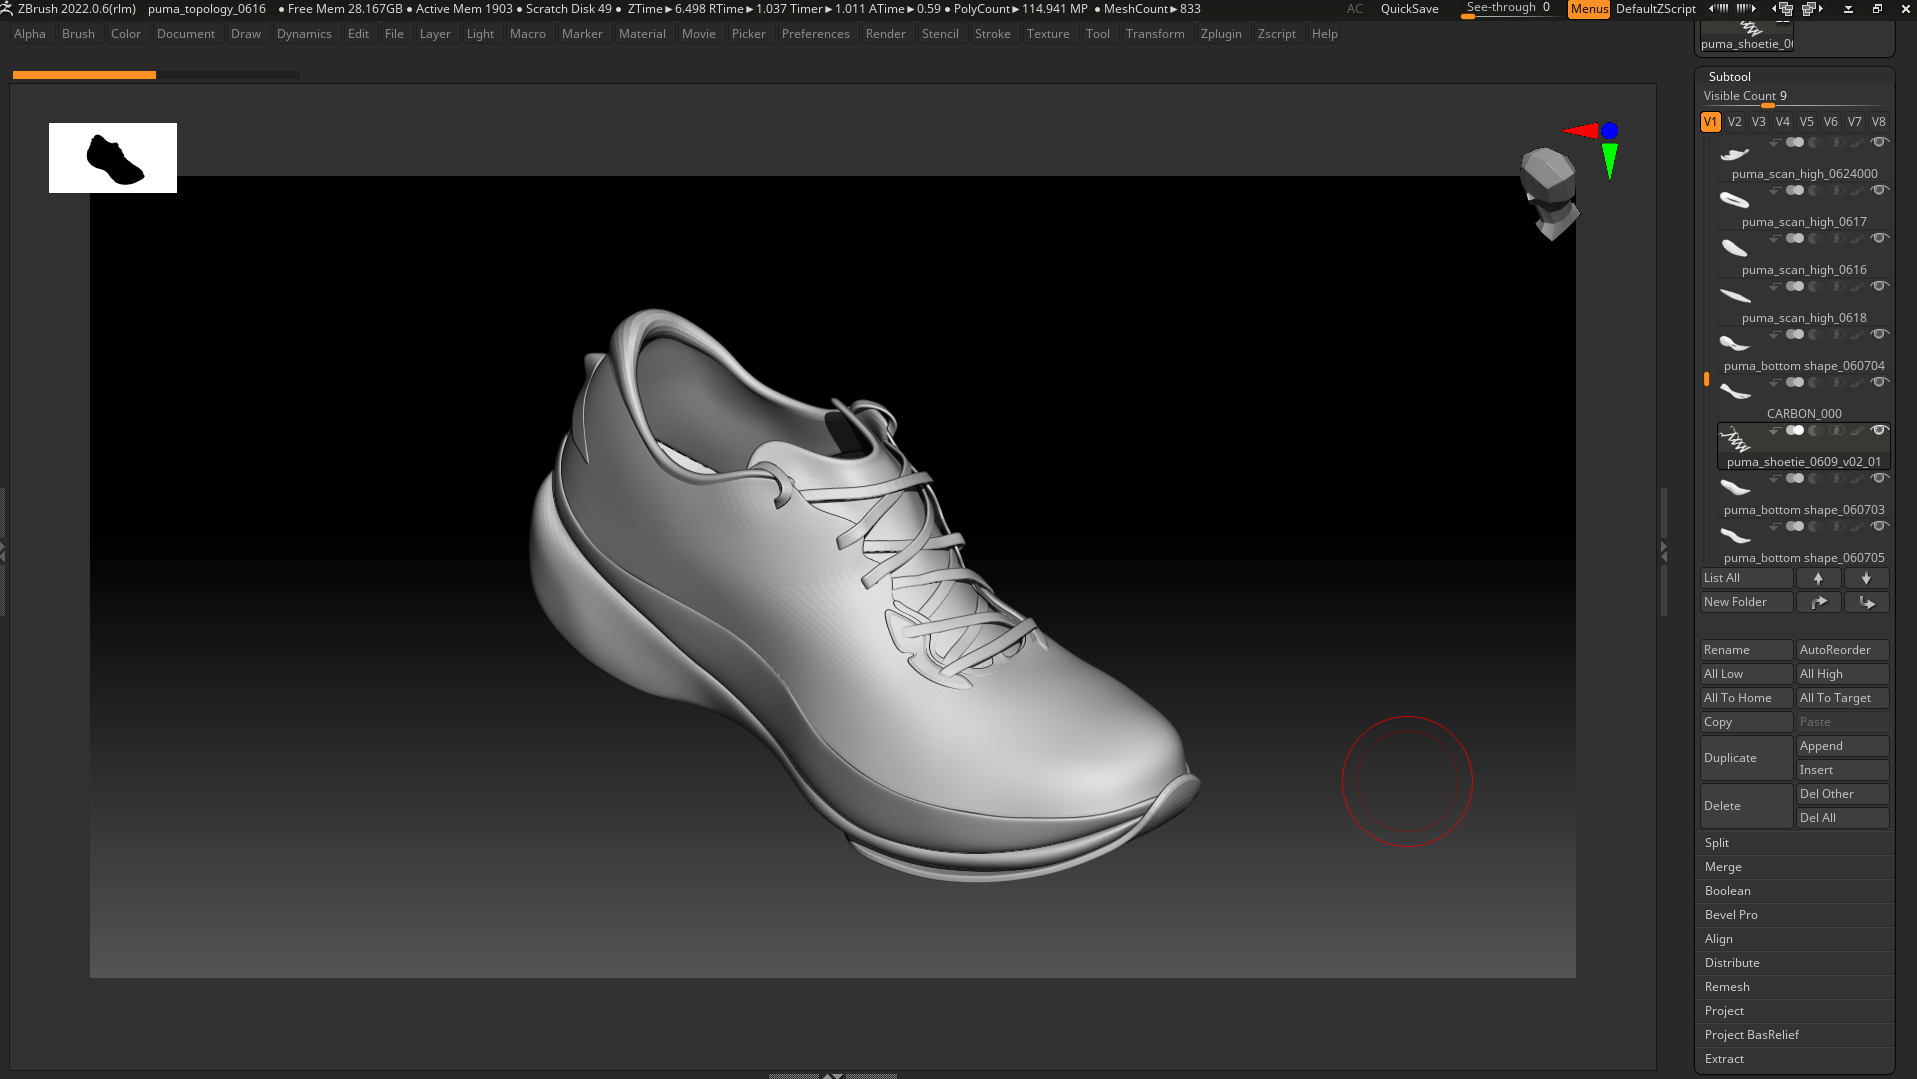Click the polypaint brush icon on CARBON_000

[1857, 383]
